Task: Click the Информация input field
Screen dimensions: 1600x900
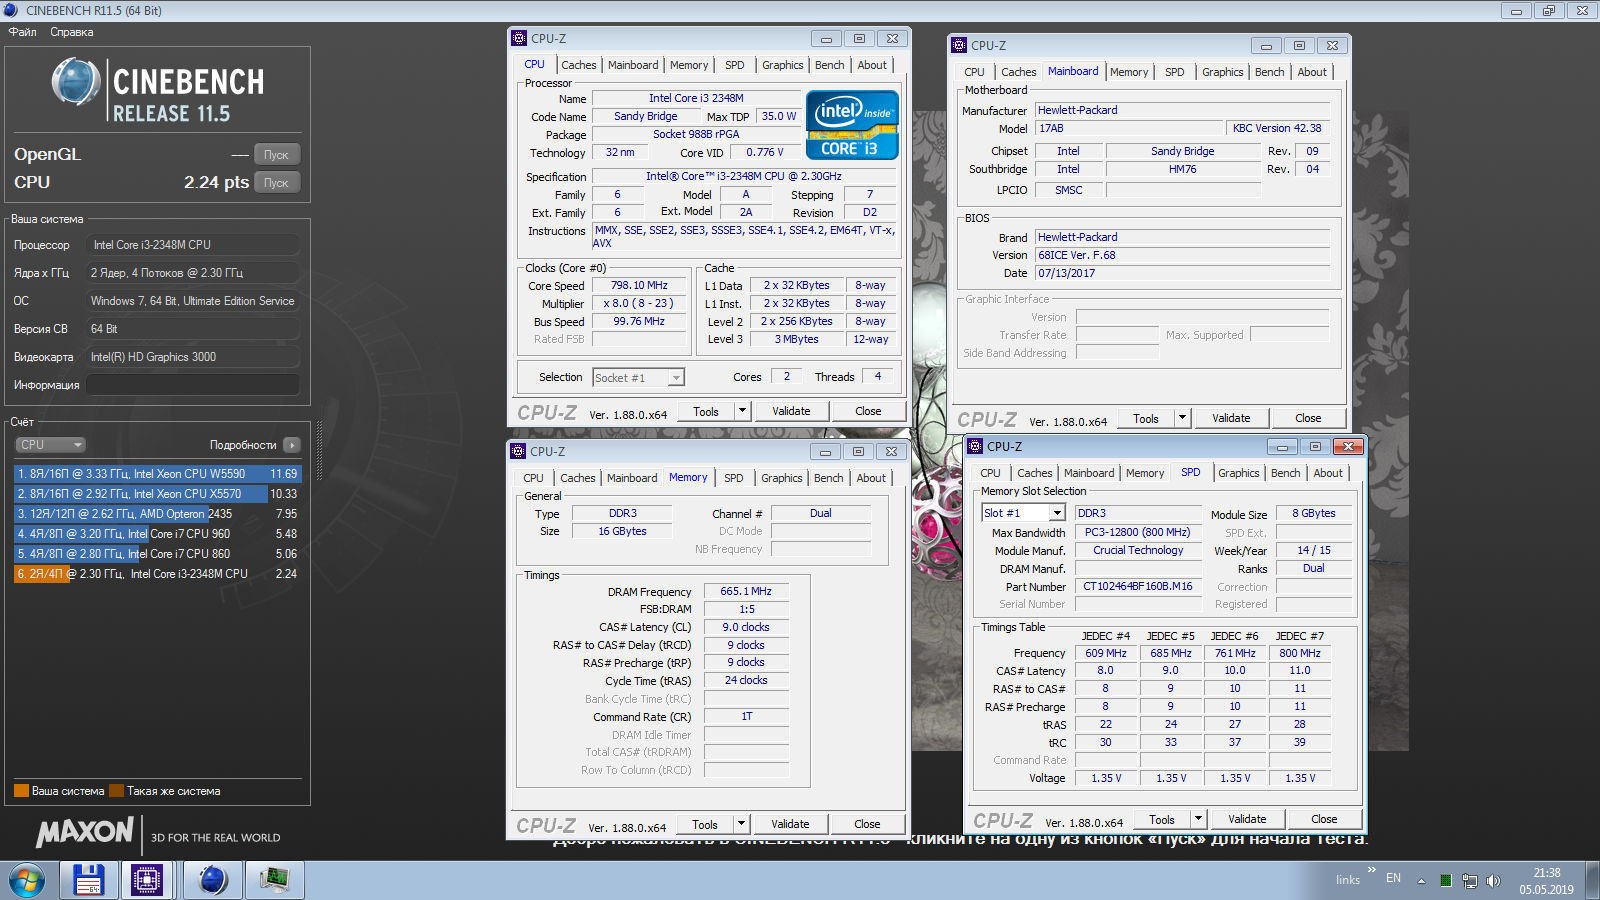Action: (192, 384)
